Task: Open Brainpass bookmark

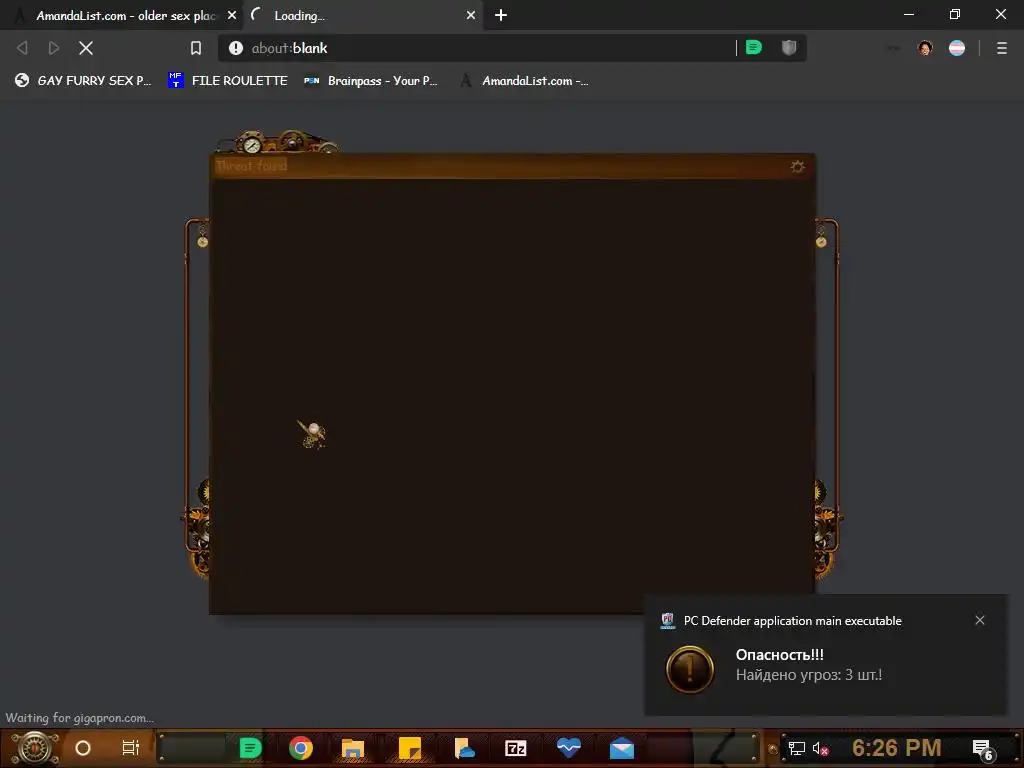Action: pos(371,80)
